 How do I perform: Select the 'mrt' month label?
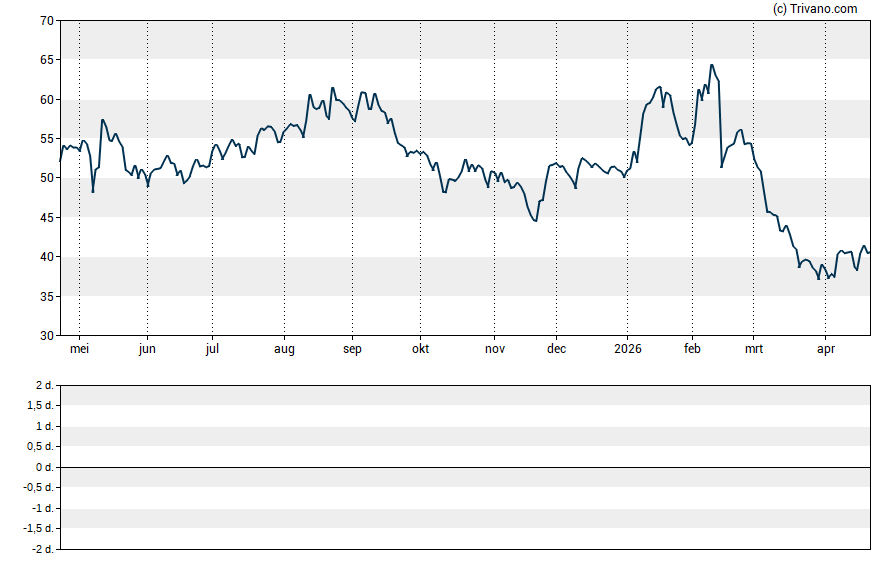tap(753, 349)
